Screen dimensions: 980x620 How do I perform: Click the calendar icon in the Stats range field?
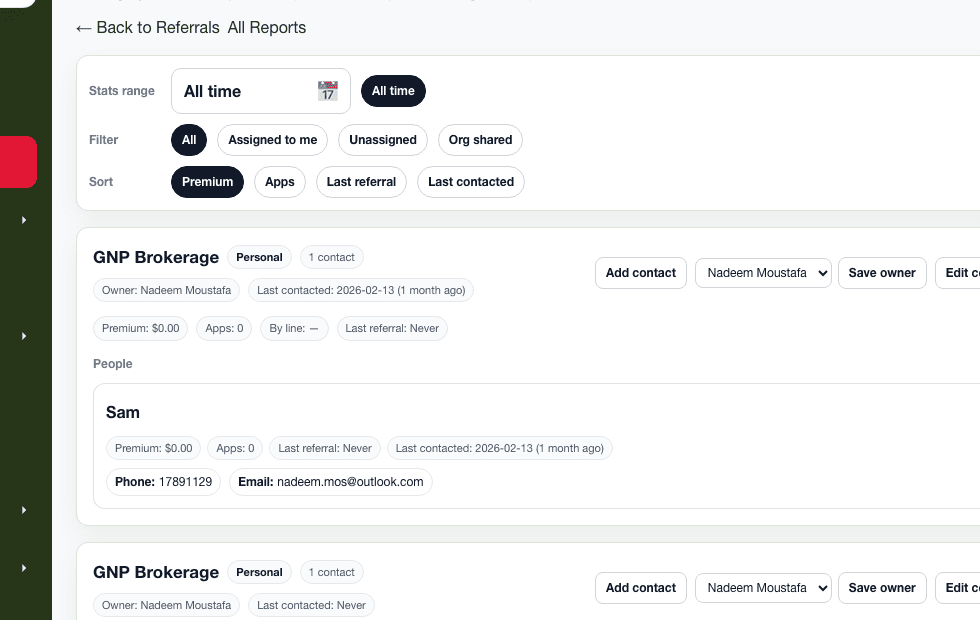327,91
